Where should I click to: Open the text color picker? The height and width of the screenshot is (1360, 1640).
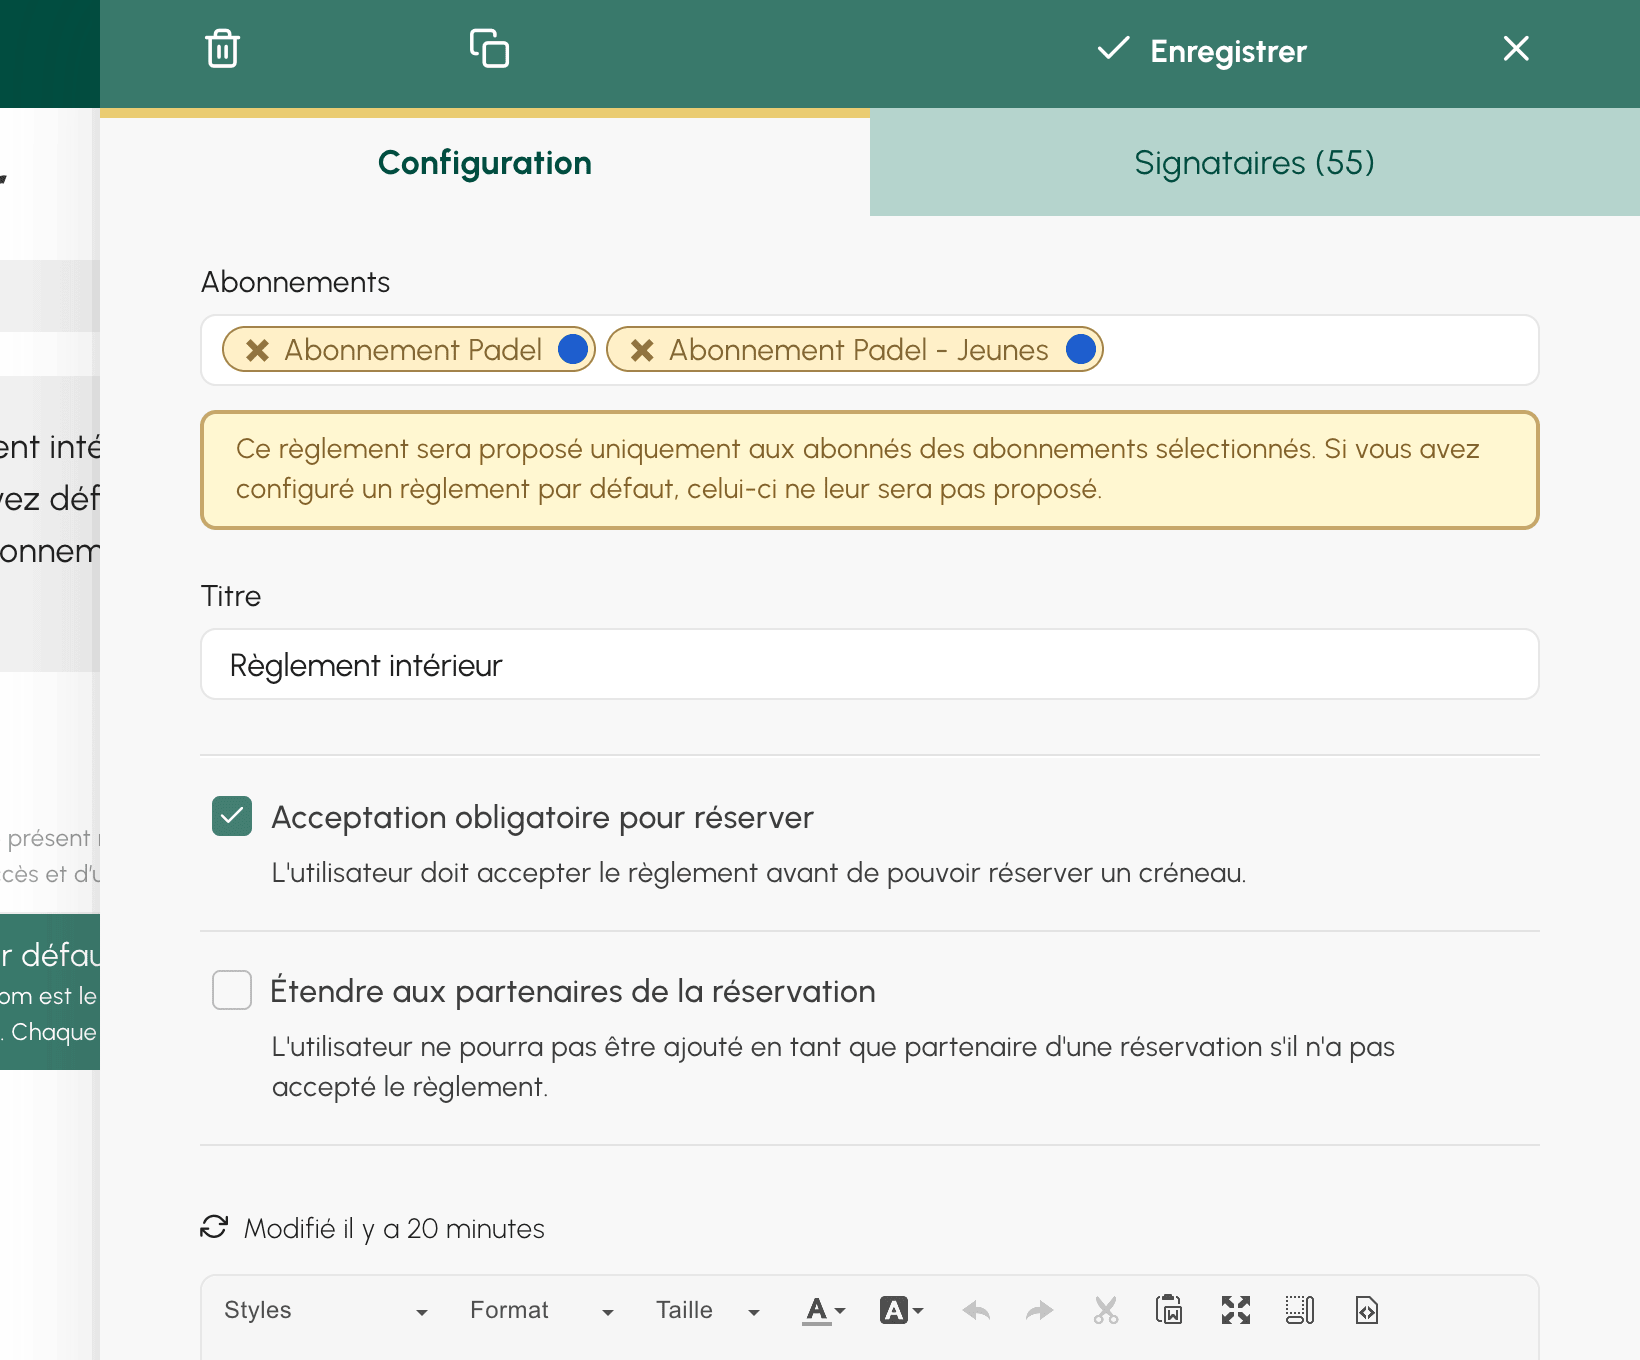coord(824,1310)
